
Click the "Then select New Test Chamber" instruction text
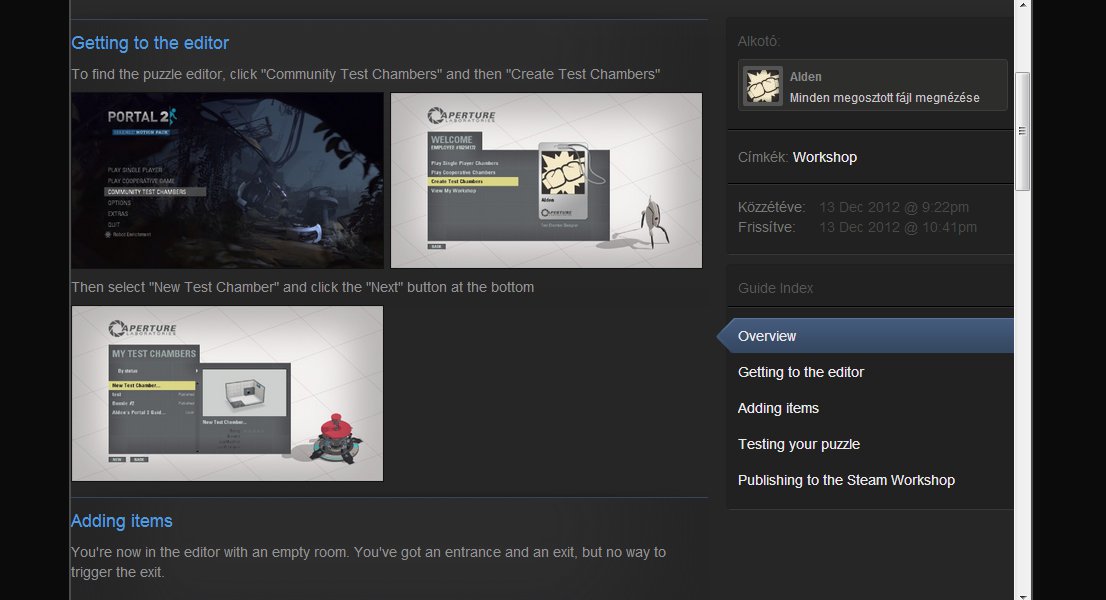[303, 288]
